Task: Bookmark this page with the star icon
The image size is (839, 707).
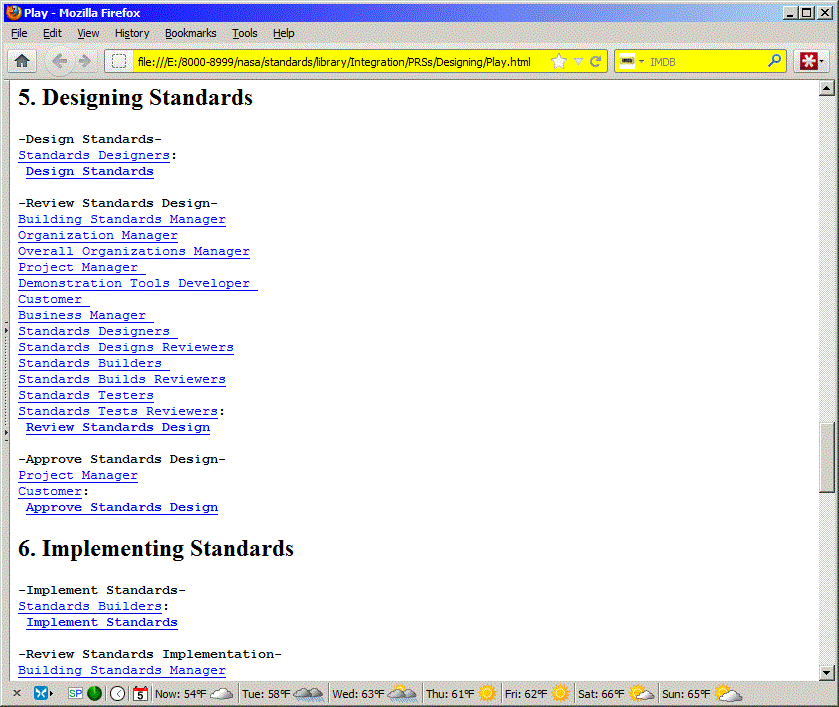Action: [559, 62]
